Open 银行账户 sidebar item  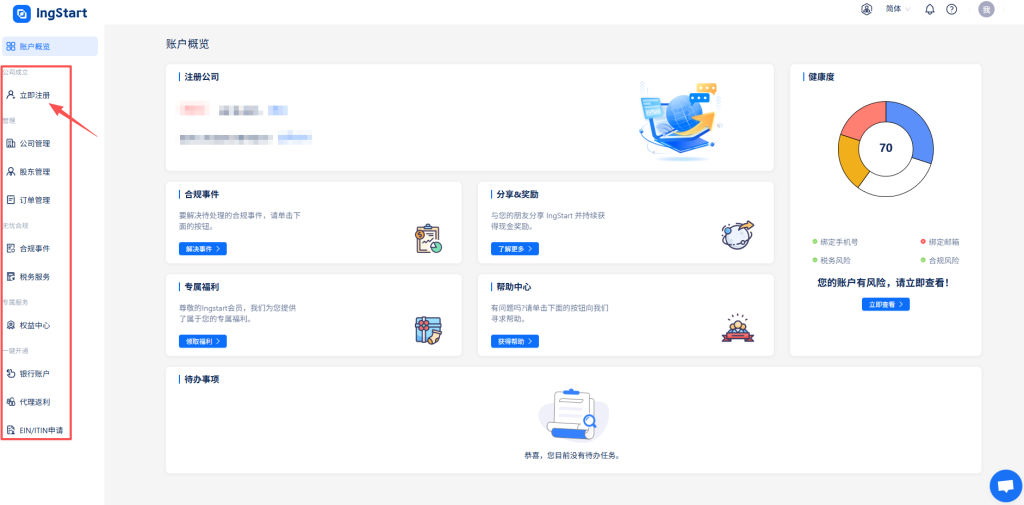37,374
